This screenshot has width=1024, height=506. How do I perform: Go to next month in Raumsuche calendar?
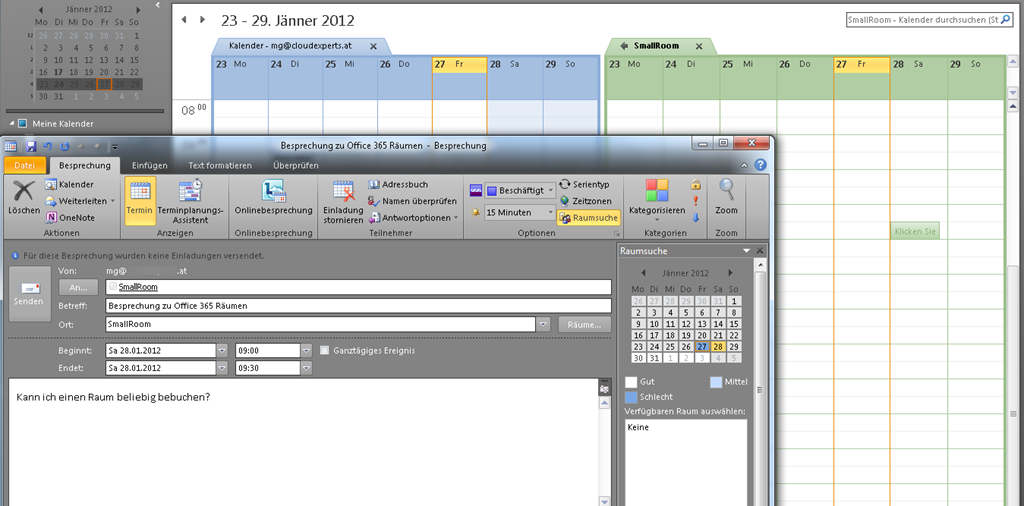(729, 273)
